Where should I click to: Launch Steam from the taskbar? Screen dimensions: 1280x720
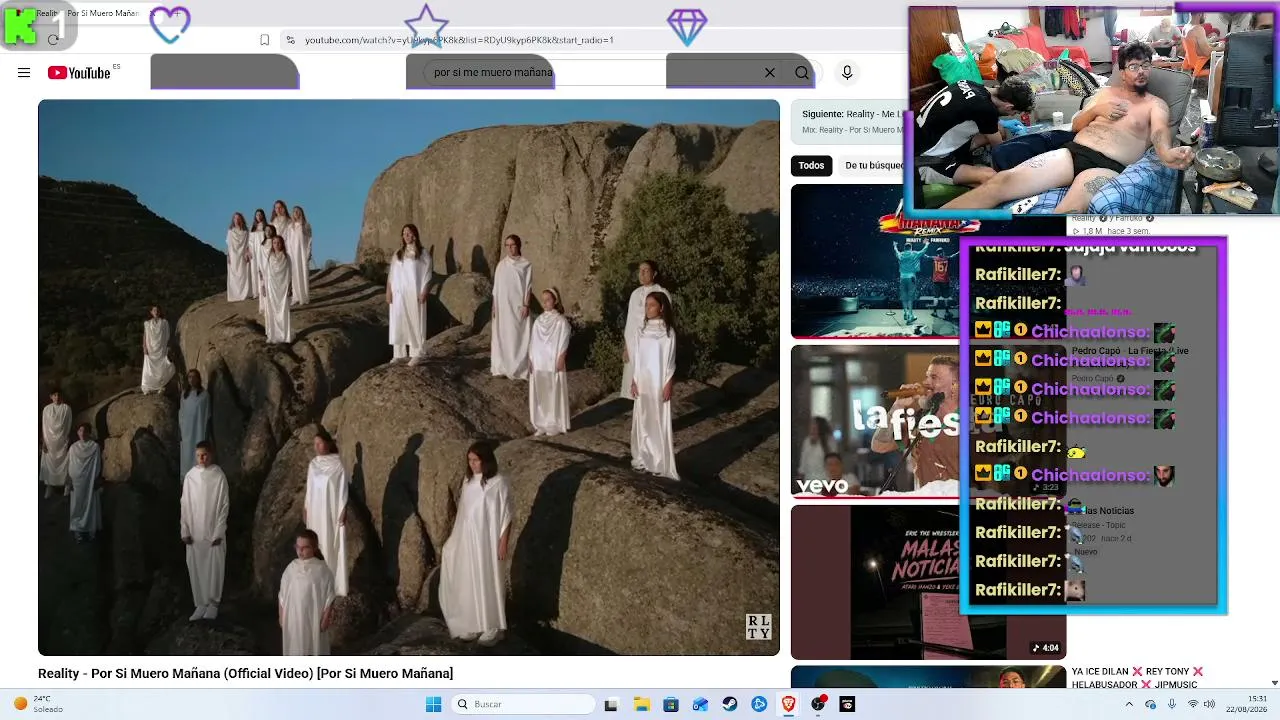coord(730,704)
